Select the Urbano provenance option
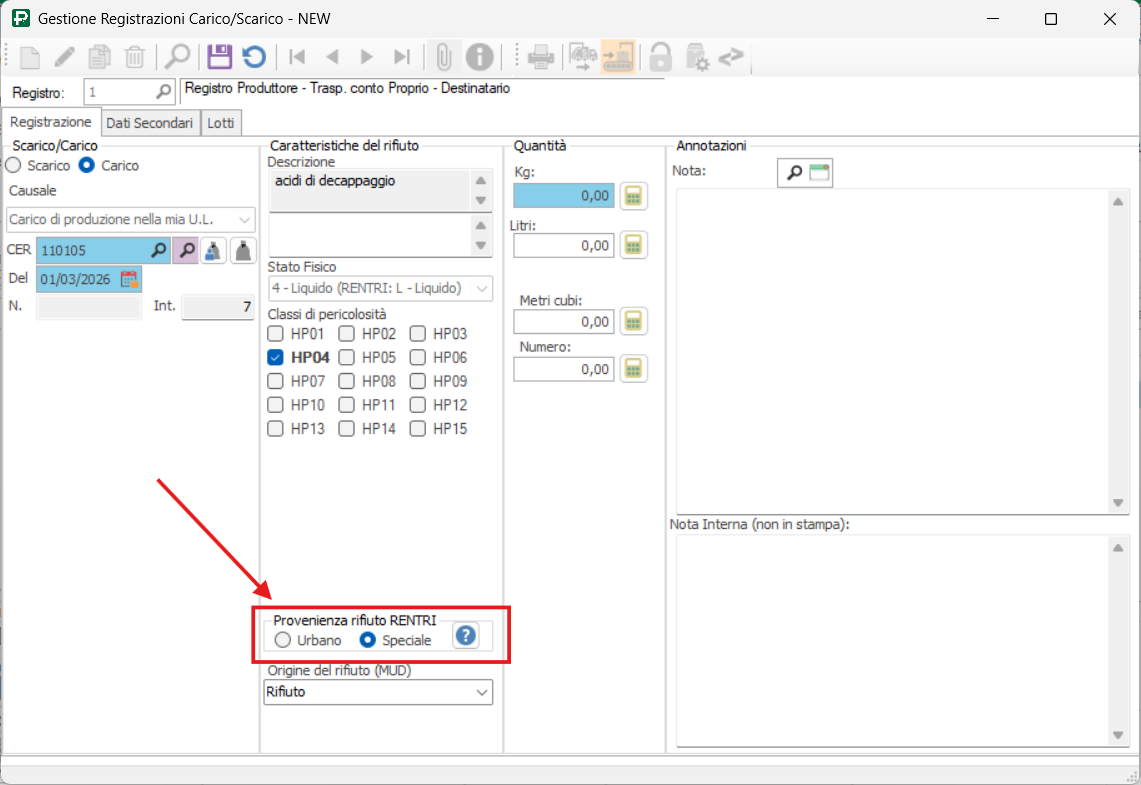 [282, 639]
